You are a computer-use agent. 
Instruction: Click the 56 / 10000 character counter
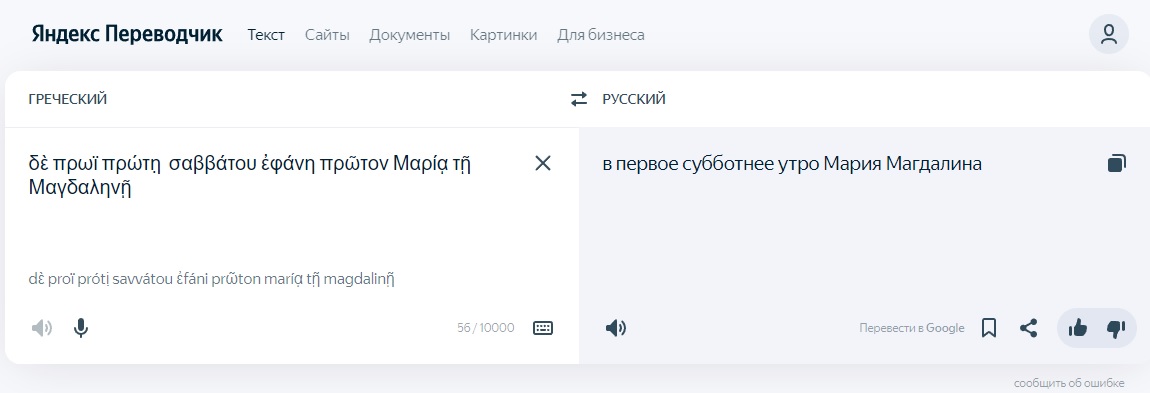coord(486,328)
